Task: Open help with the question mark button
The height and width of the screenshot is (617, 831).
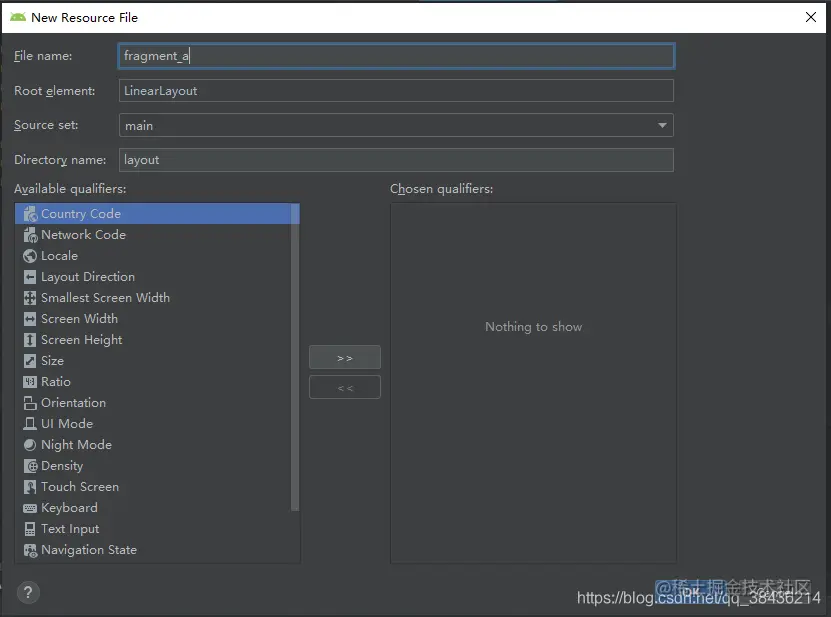Action: [28, 593]
